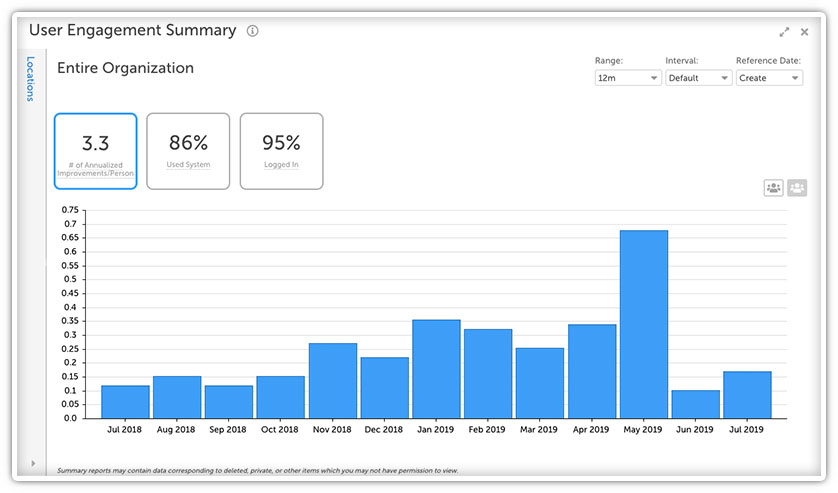Open the Interval Default dropdown
Screen dimensions: 838x493
(699, 78)
